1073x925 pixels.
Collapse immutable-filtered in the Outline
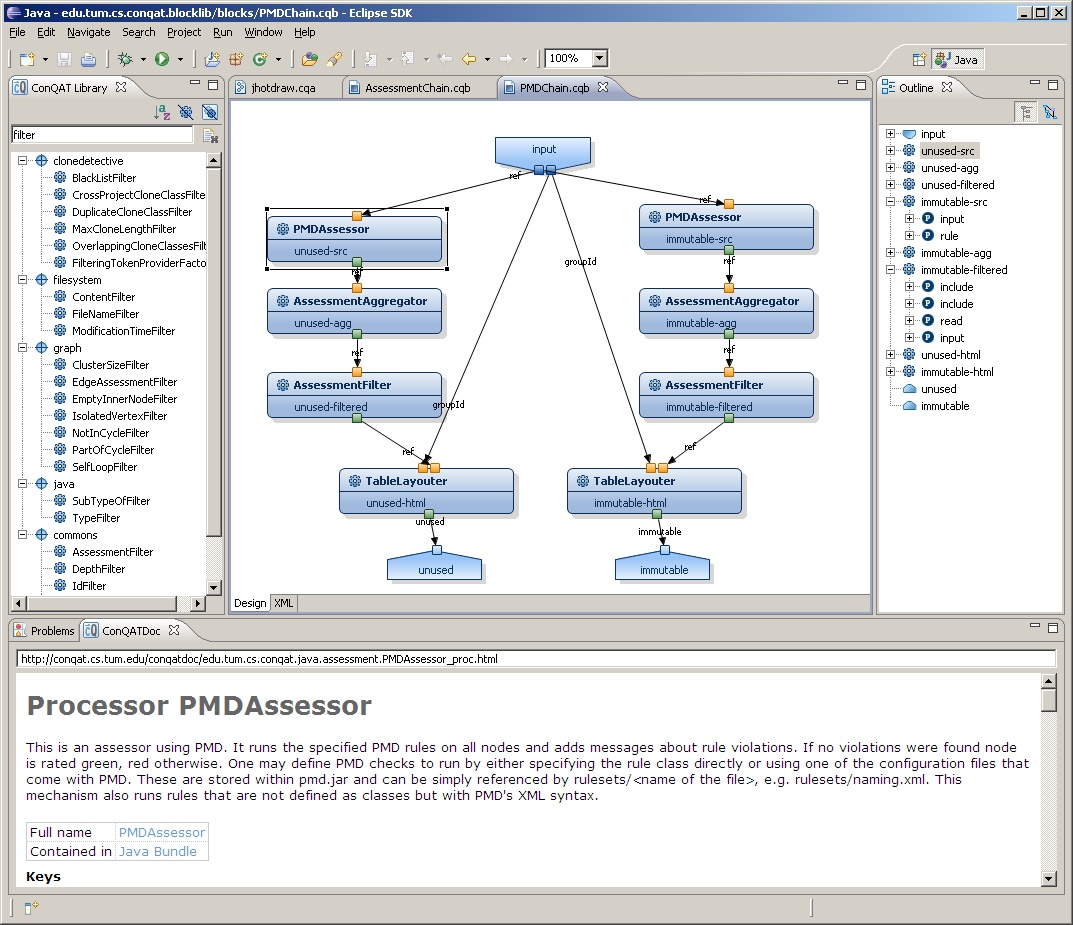point(890,270)
